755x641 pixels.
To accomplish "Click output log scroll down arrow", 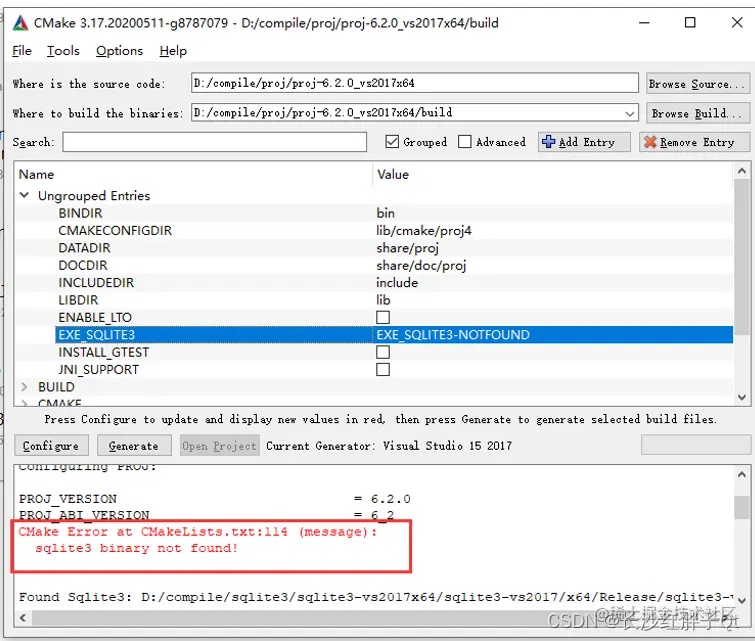I will point(742,601).
